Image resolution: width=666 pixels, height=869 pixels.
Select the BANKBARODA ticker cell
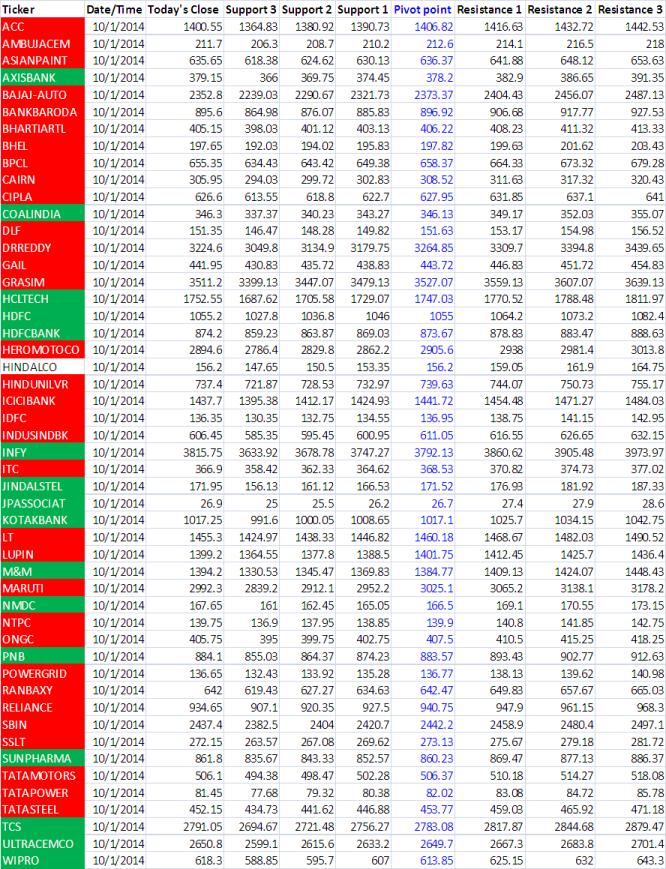43,112
